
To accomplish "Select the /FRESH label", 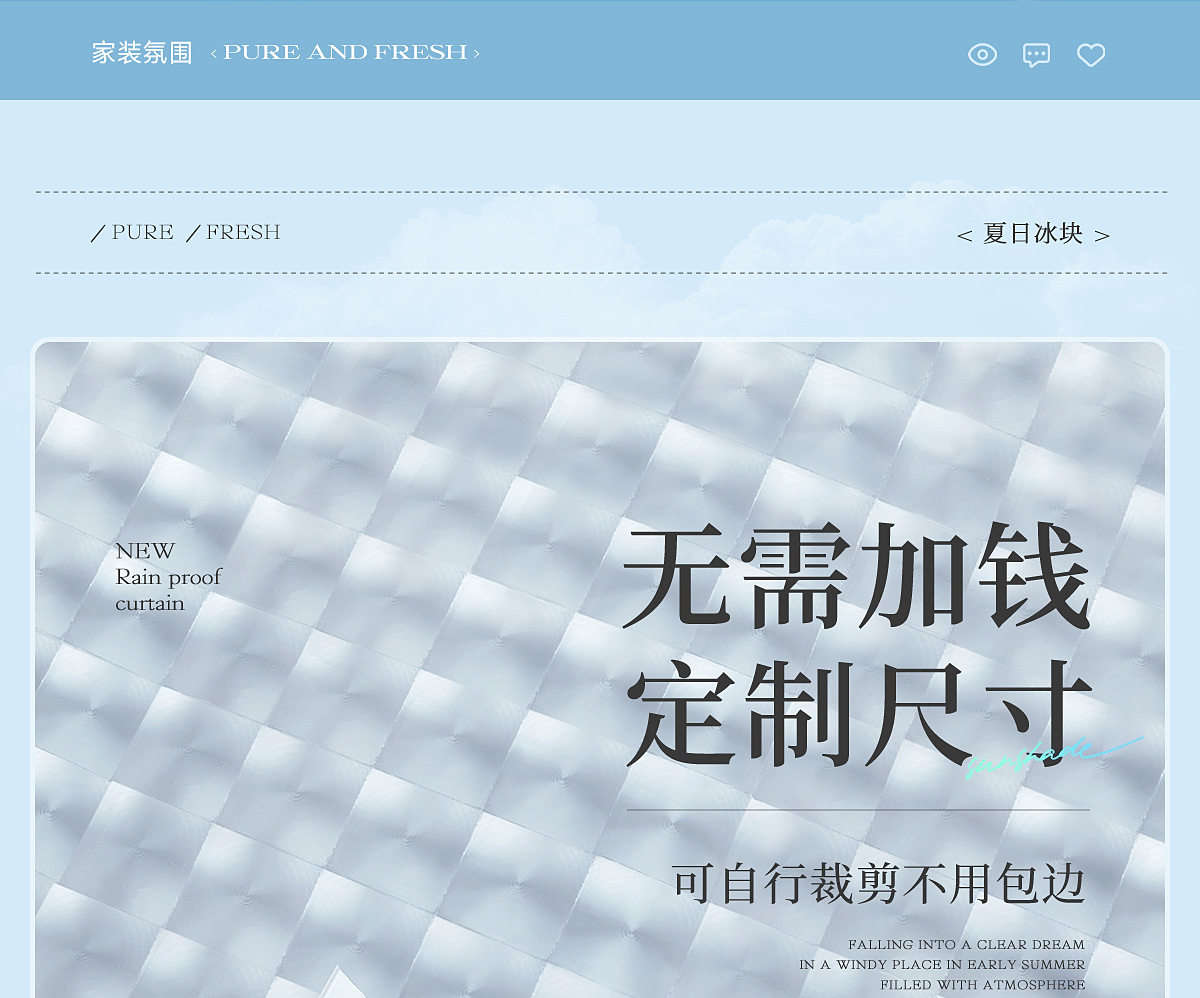I will [x=234, y=232].
